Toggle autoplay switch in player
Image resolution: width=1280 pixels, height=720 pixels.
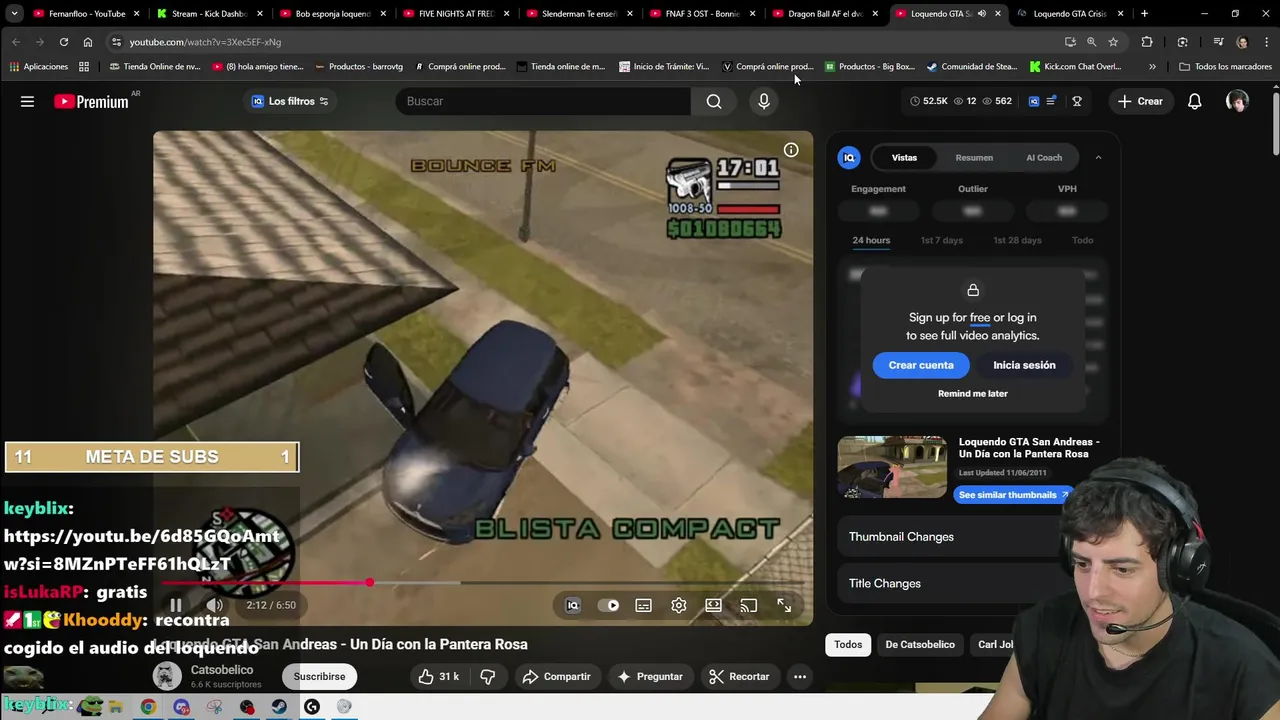[x=608, y=605]
